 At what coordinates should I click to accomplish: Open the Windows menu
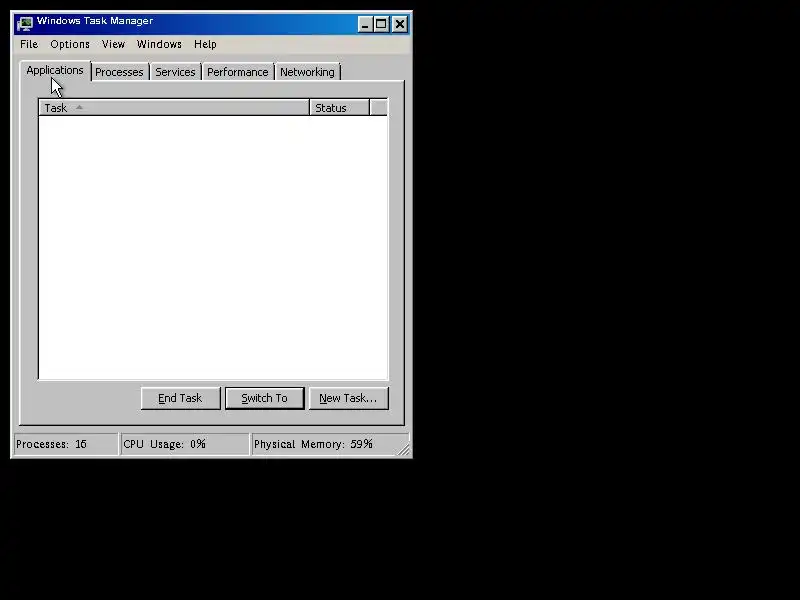tap(159, 44)
